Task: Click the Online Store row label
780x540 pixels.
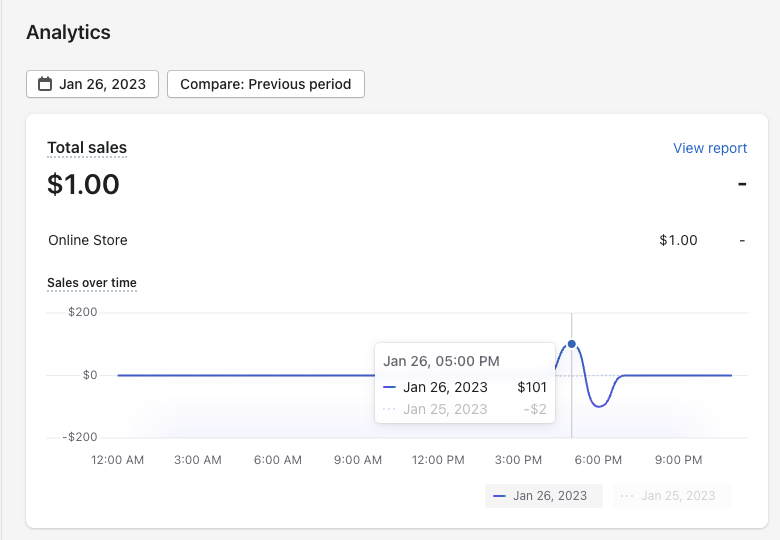Action: click(88, 240)
